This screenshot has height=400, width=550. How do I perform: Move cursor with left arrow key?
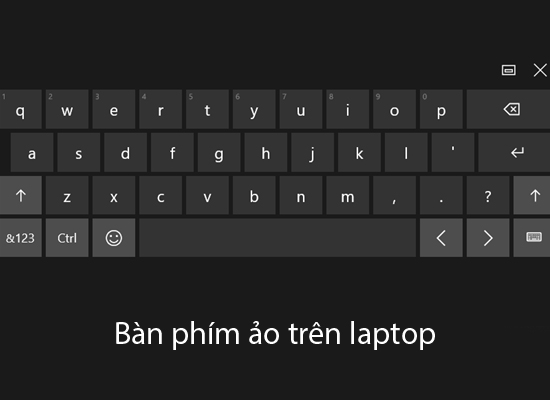(x=441, y=238)
